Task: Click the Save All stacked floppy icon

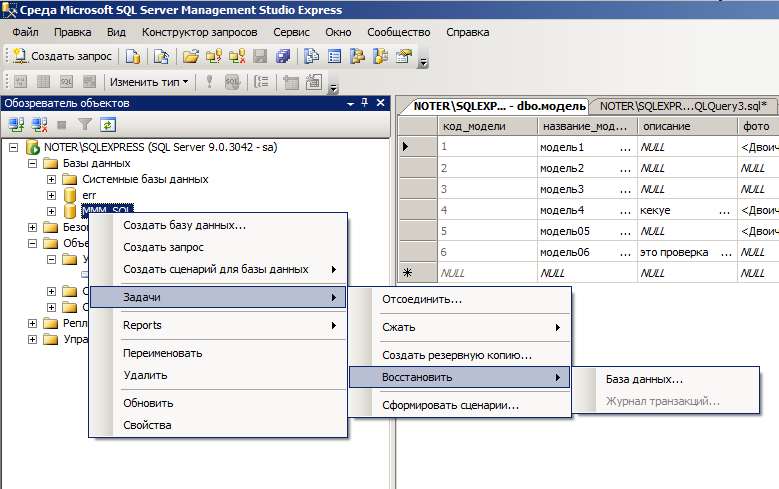Action: [283, 56]
